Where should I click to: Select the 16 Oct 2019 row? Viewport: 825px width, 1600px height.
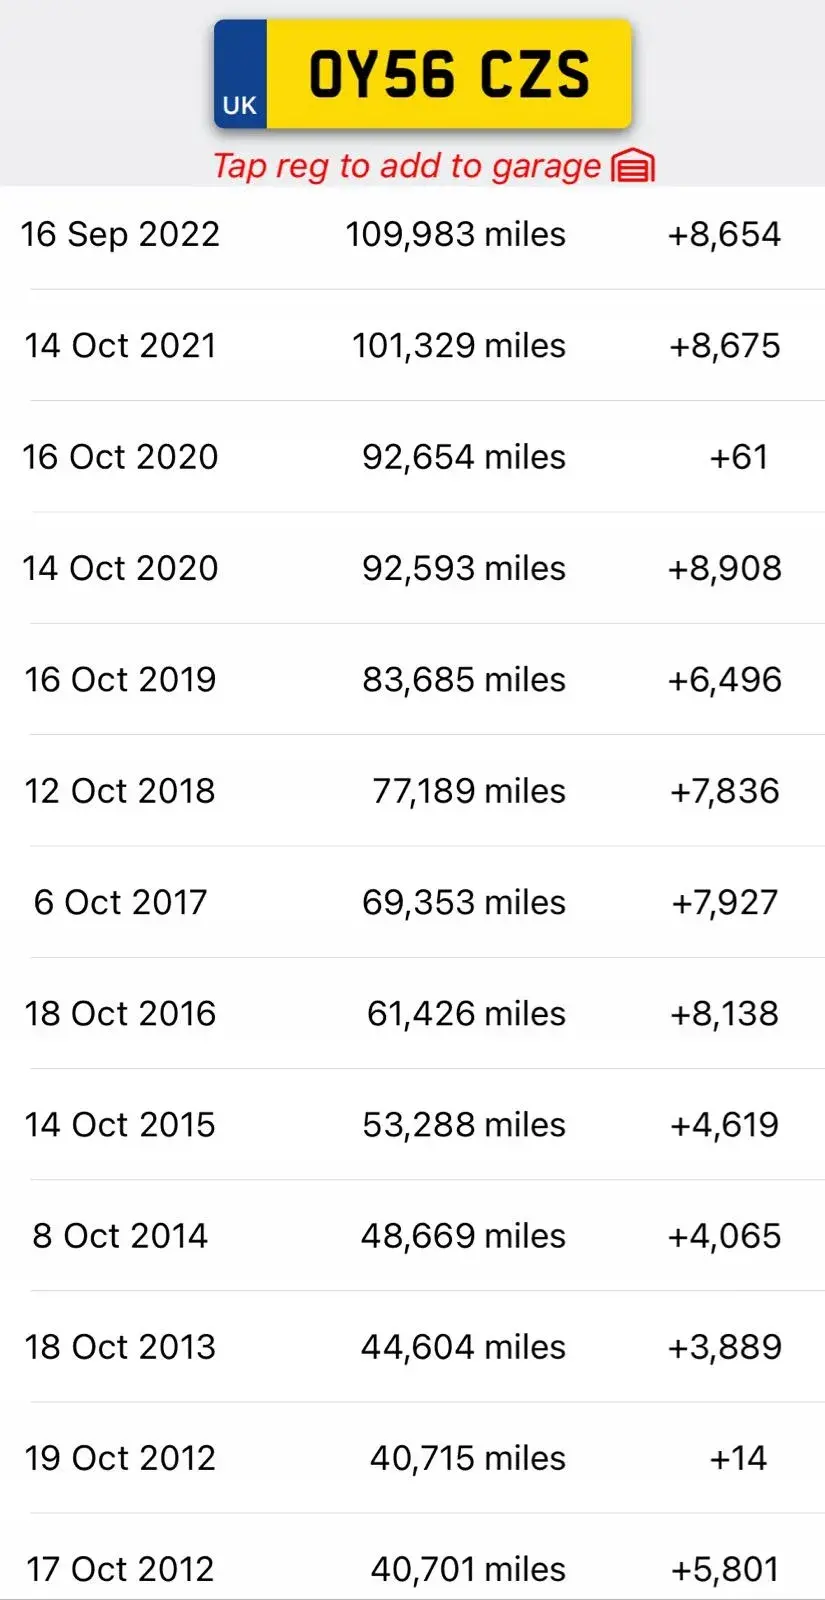point(412,680)
